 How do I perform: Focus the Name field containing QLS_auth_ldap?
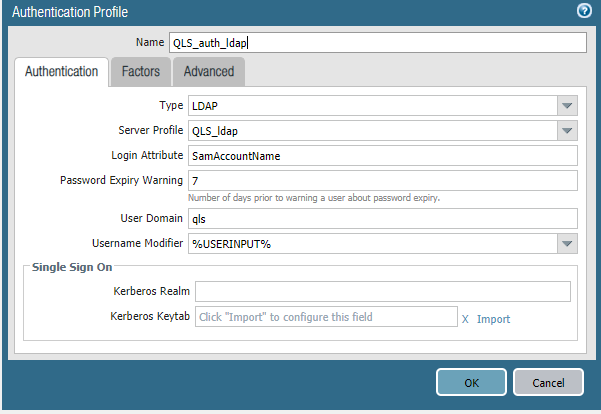pyautogui.click(x=376, y=42)
